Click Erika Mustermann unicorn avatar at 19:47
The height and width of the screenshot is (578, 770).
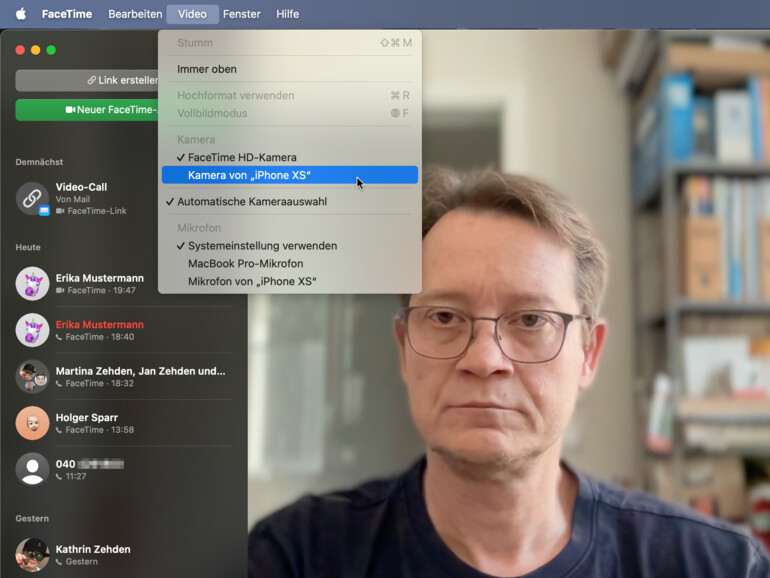pyautogui.click(x=32, y=283)
